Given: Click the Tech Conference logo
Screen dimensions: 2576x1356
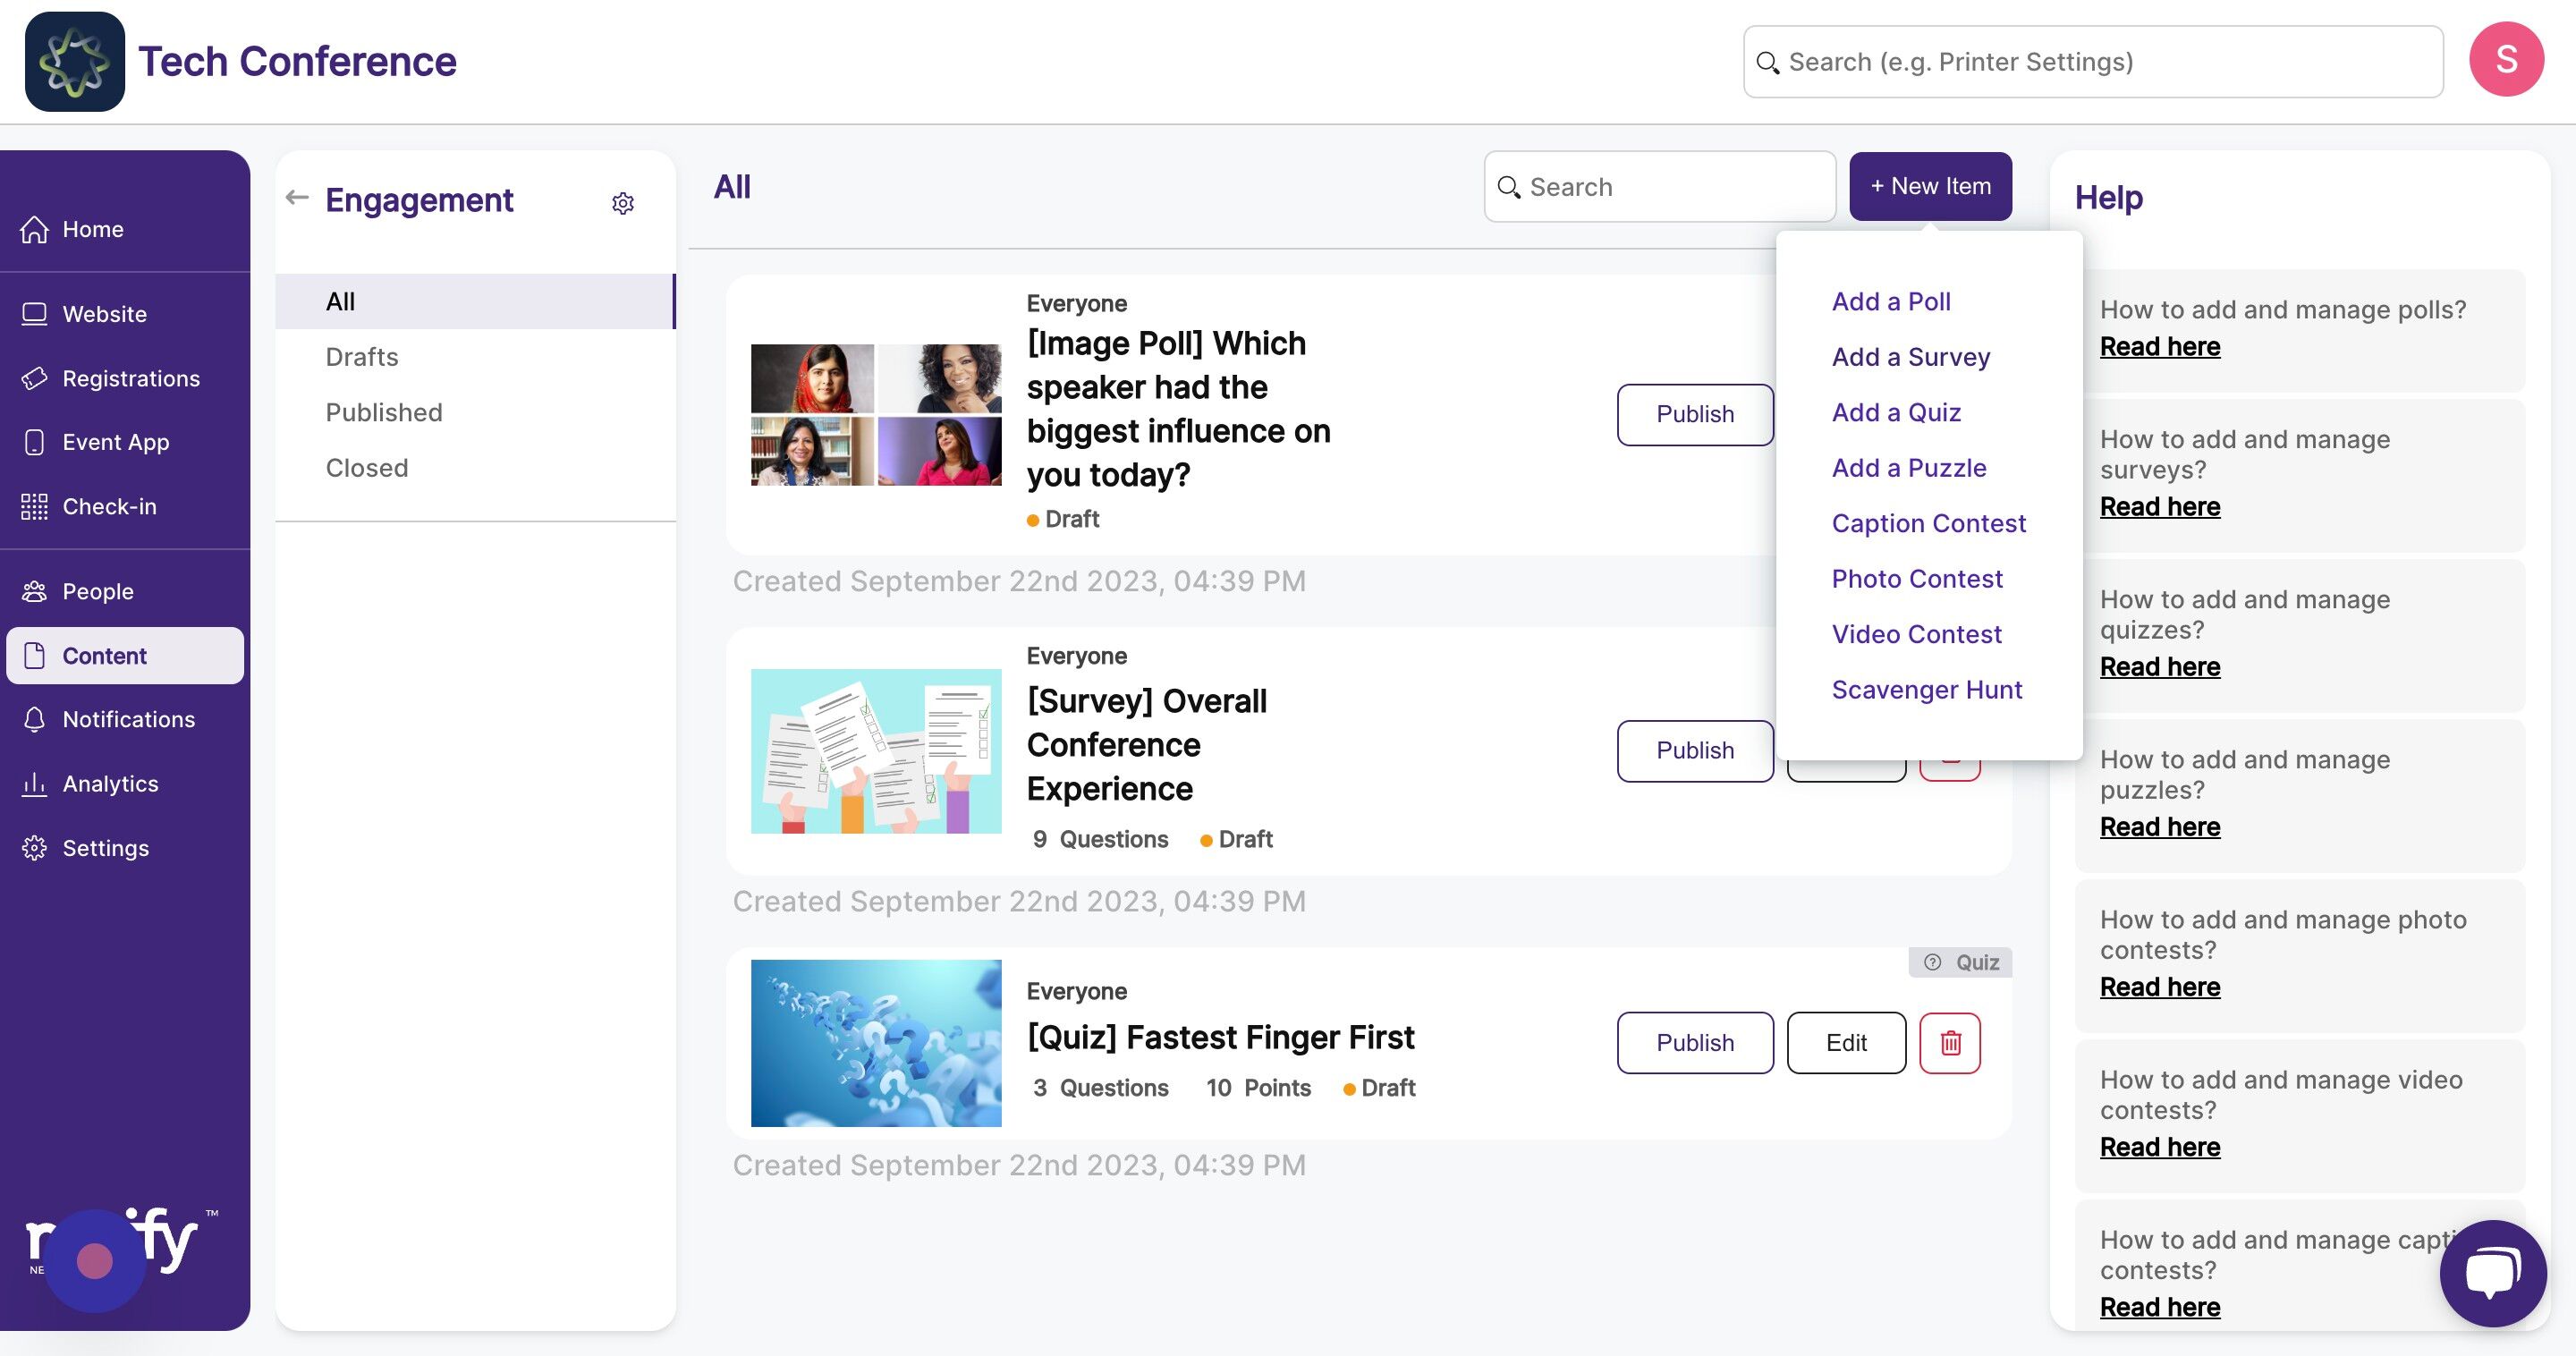Looking at the screenshot, I should 75,61.
